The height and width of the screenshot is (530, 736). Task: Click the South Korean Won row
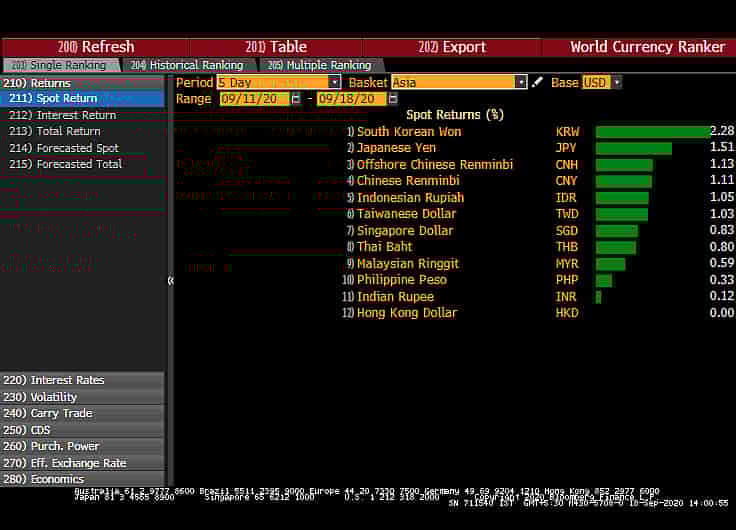click(x=409, y=132)
